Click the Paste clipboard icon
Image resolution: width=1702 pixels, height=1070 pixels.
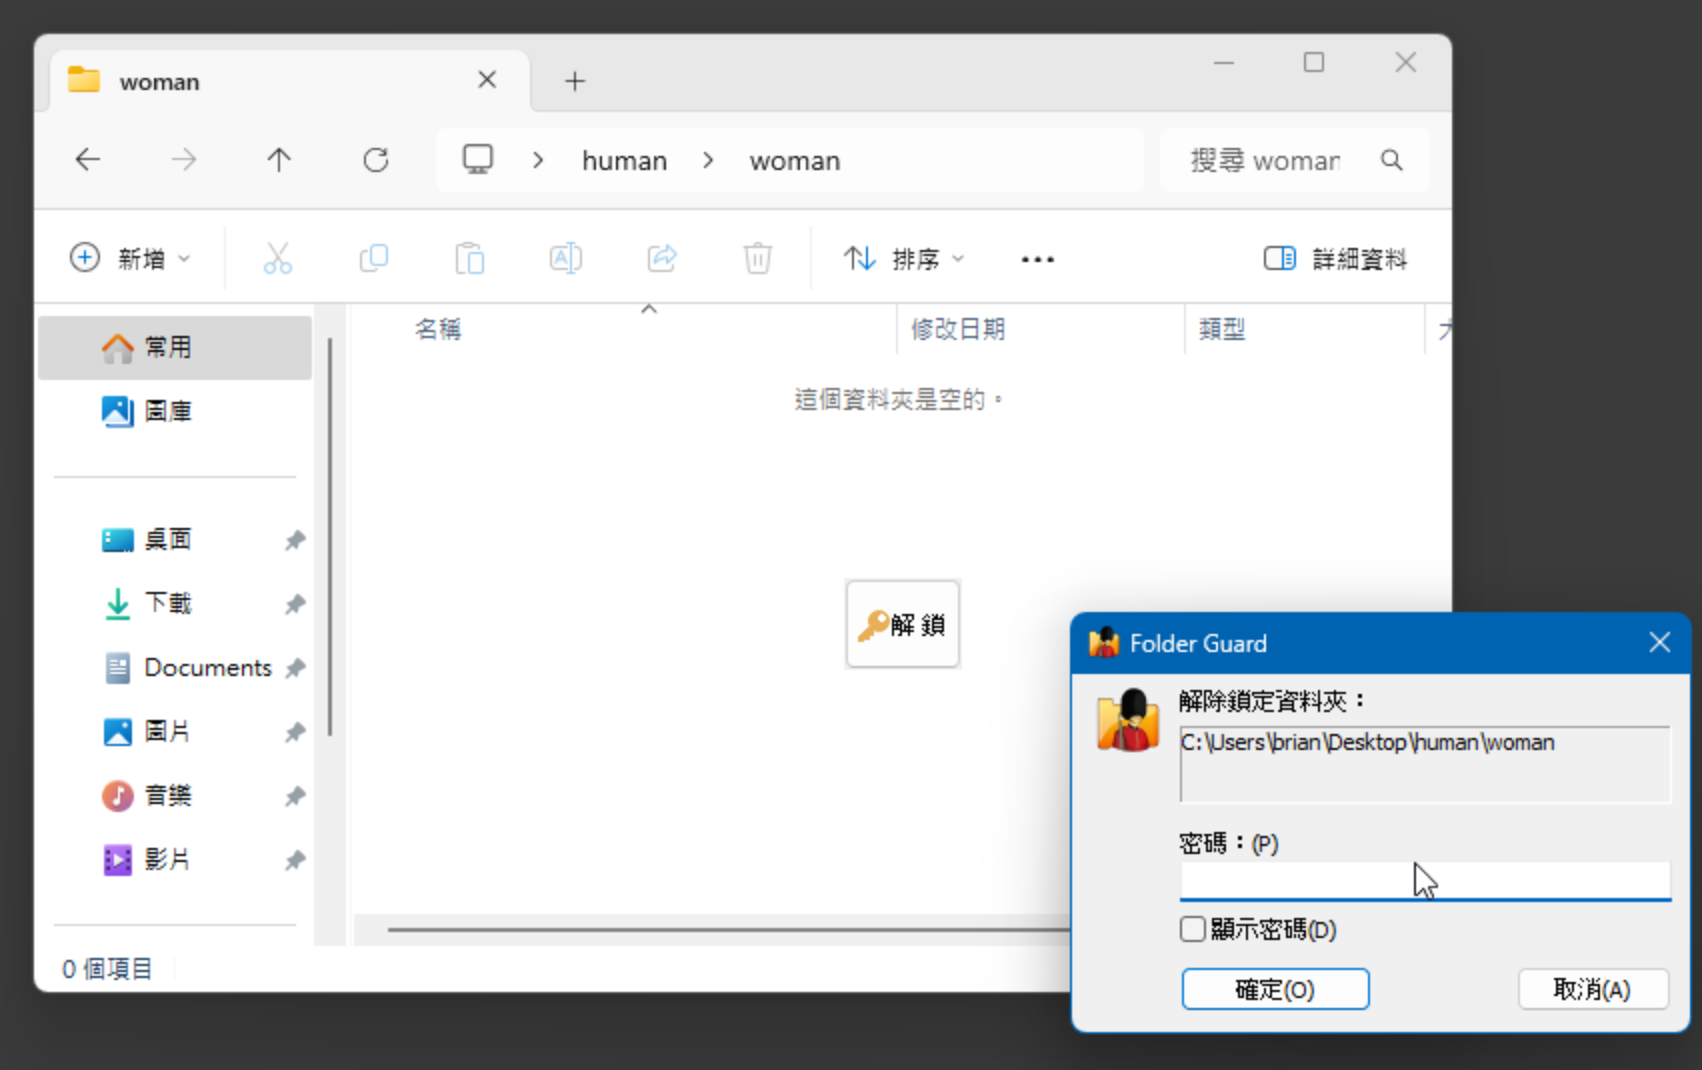(x=469, y=259)
